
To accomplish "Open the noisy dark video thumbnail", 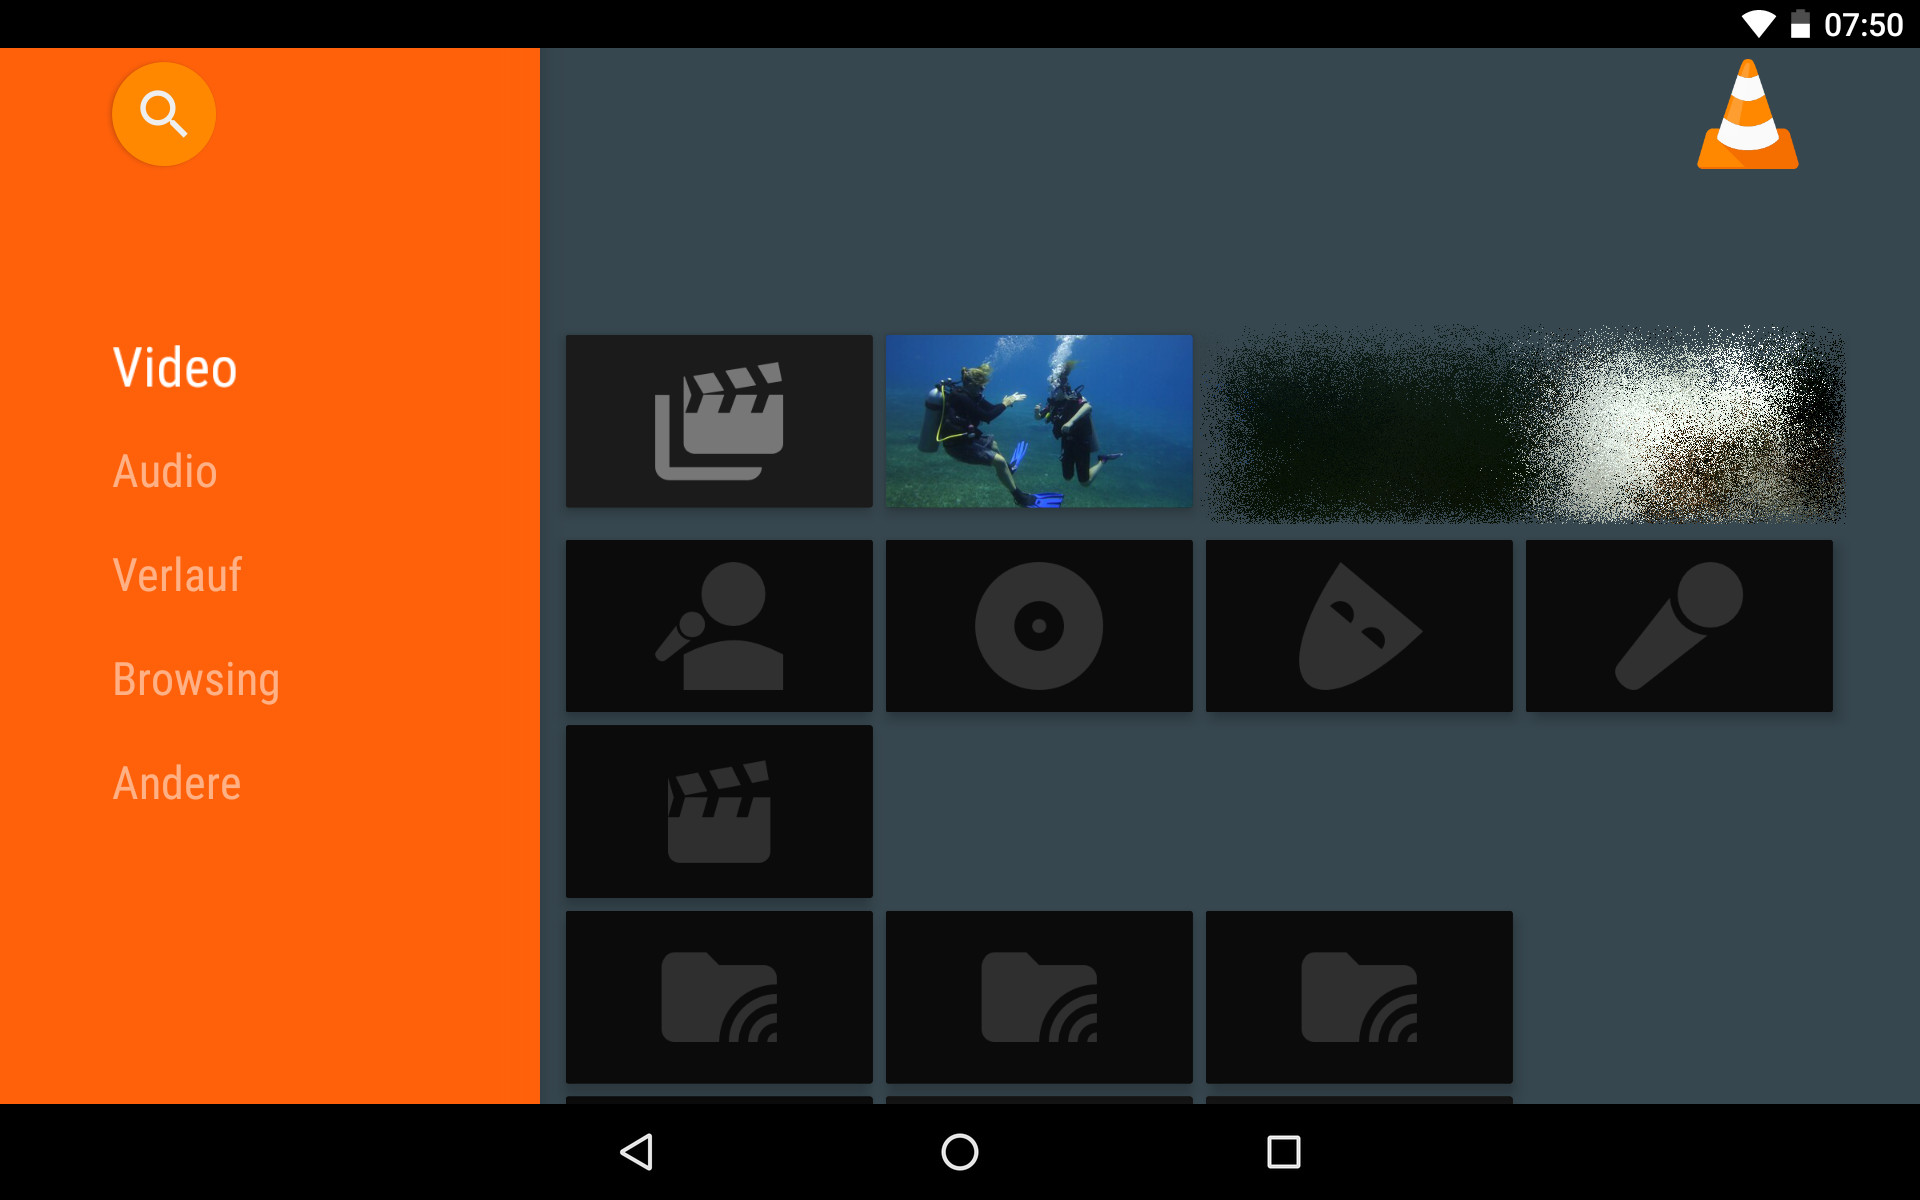I will coord(1526,424).
